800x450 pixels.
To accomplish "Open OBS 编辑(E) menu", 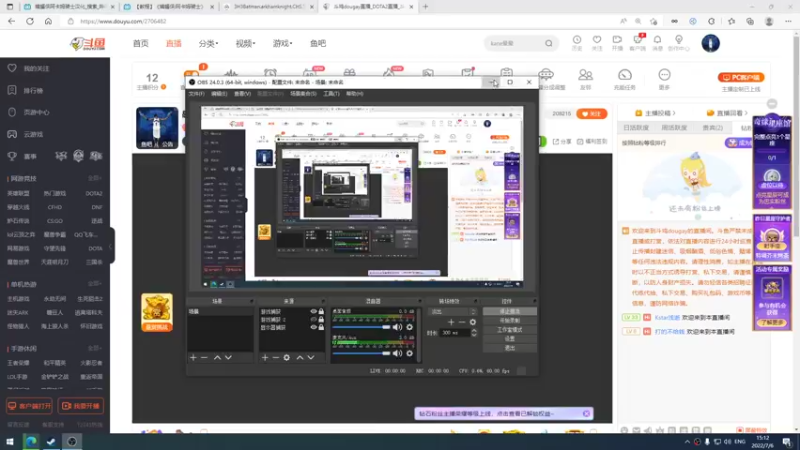I will point(219,94).
